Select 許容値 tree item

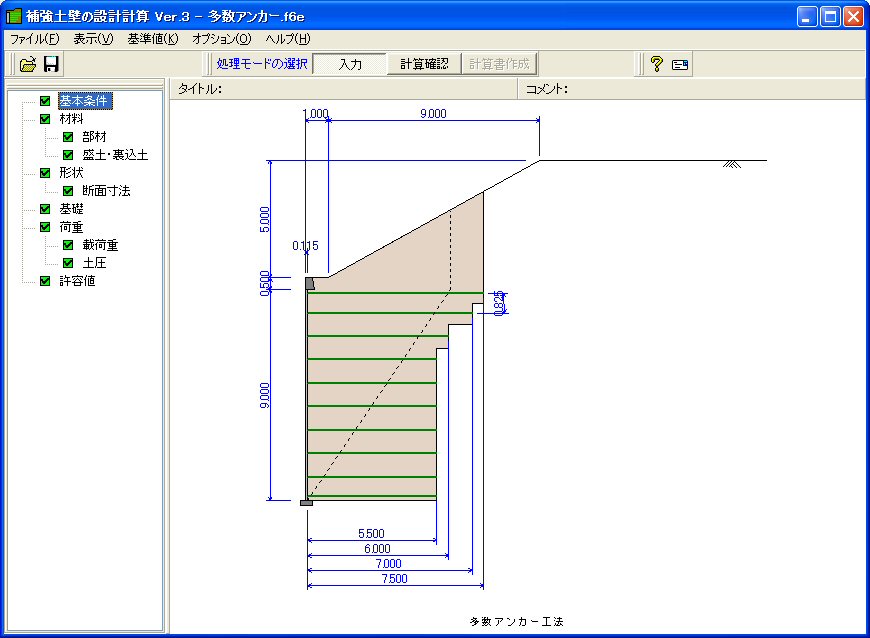[x=77, y=281]
